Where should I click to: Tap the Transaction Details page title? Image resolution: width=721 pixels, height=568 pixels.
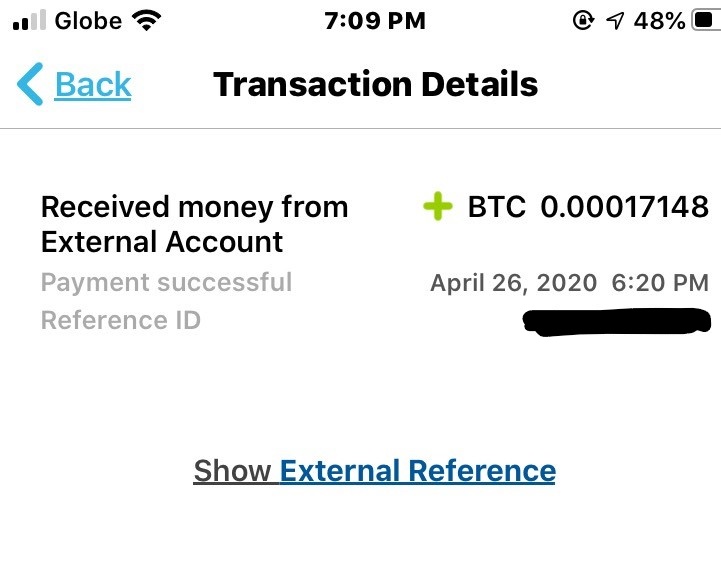(x=375, y=84)
